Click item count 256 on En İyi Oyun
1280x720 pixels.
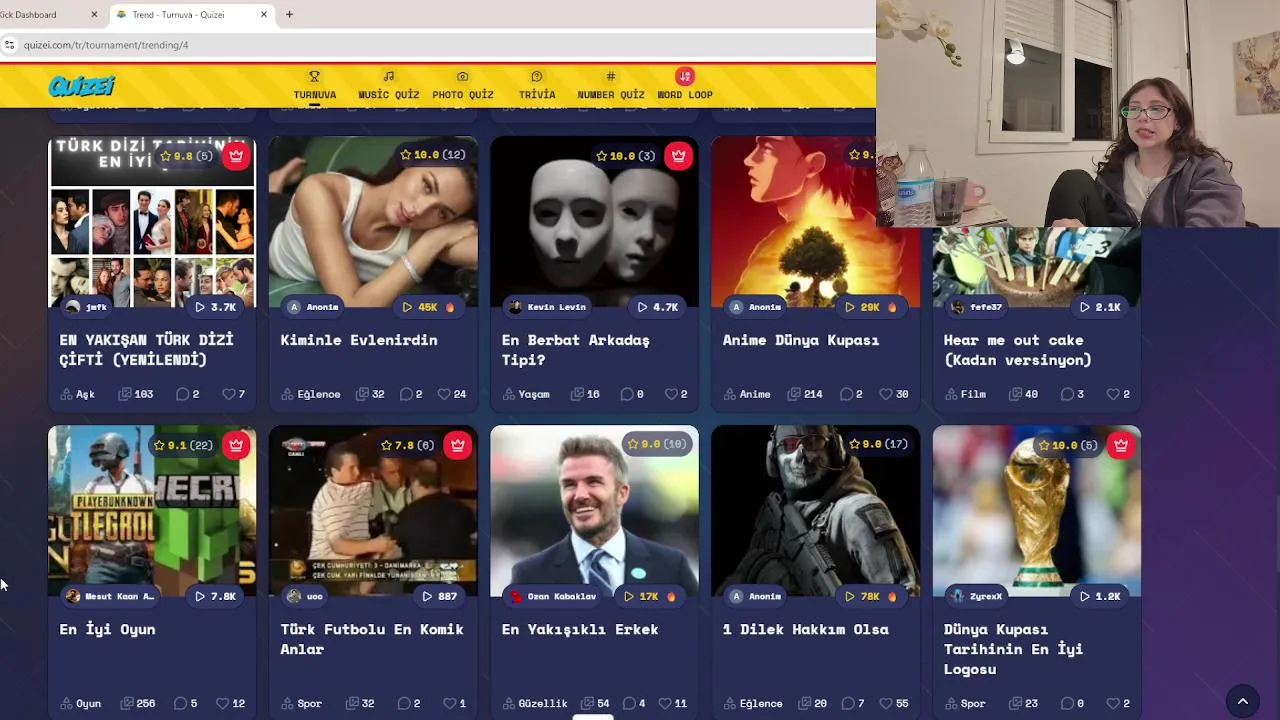[x=137, y=703]
